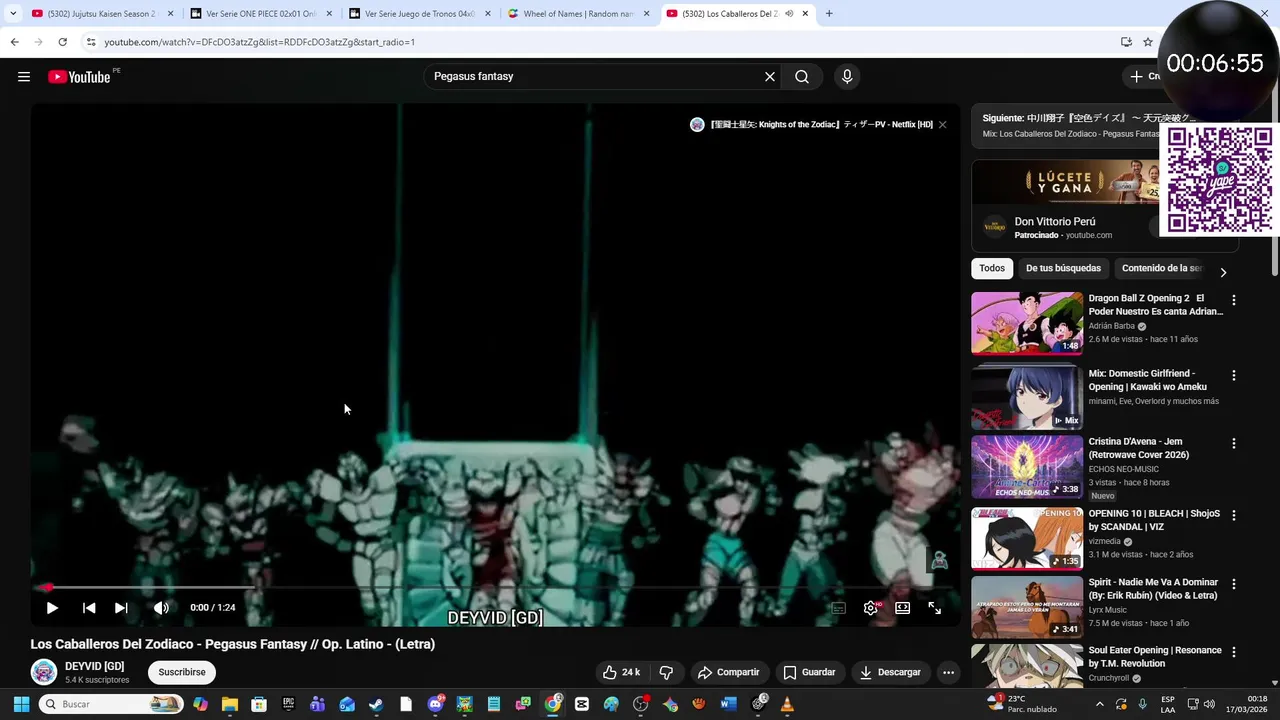
Task: Open OPENING 10 BLEACH Shojos video title
Action: (1154, 520)
